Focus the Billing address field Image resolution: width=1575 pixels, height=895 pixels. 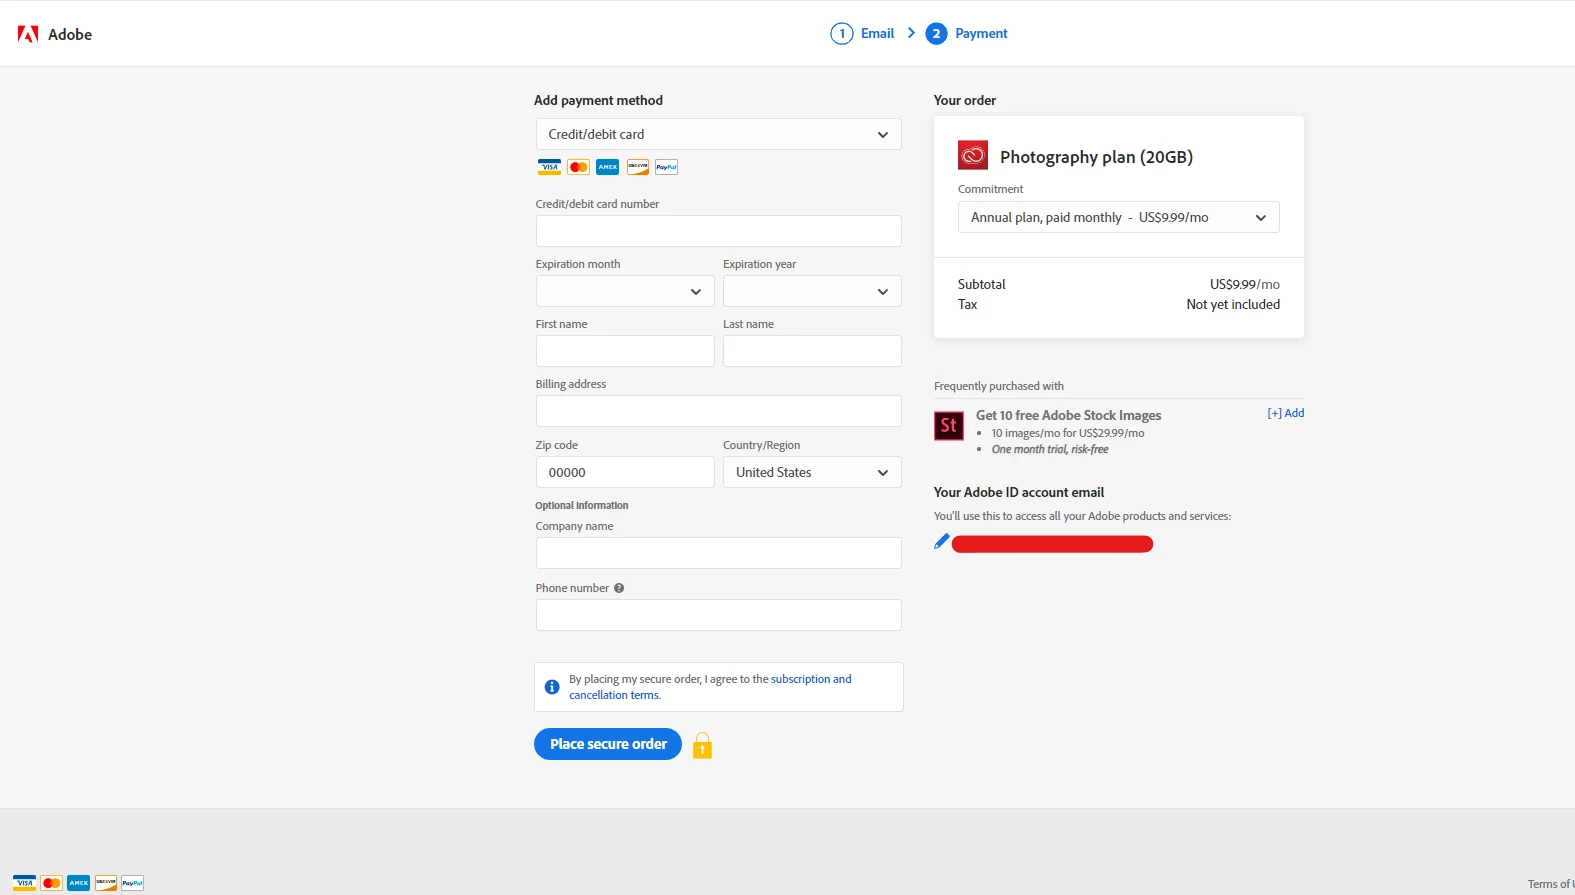[718, 411]
